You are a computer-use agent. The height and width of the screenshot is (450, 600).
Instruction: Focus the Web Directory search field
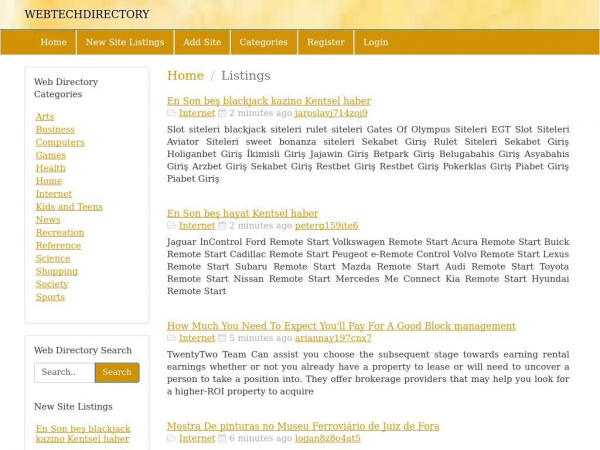pyautogui.click(x=64, y=372)
